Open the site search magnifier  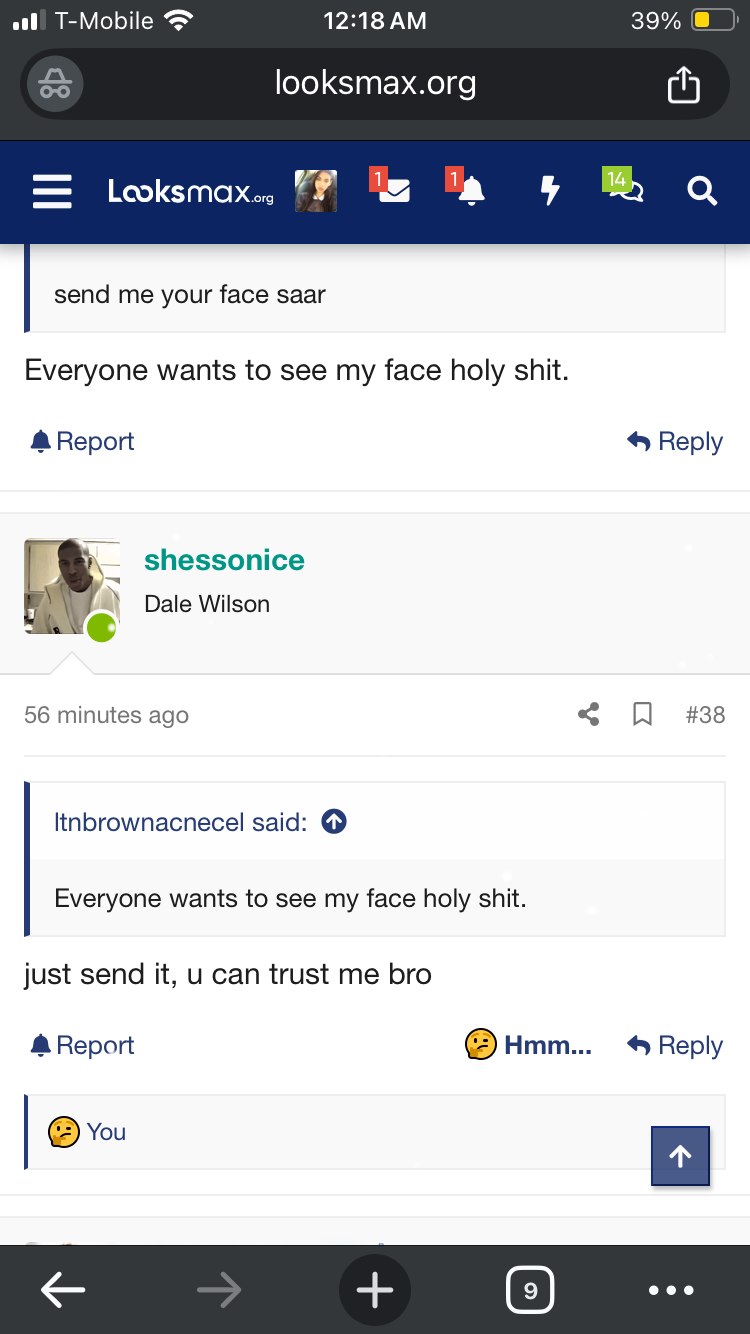click(x=702, y=191)
